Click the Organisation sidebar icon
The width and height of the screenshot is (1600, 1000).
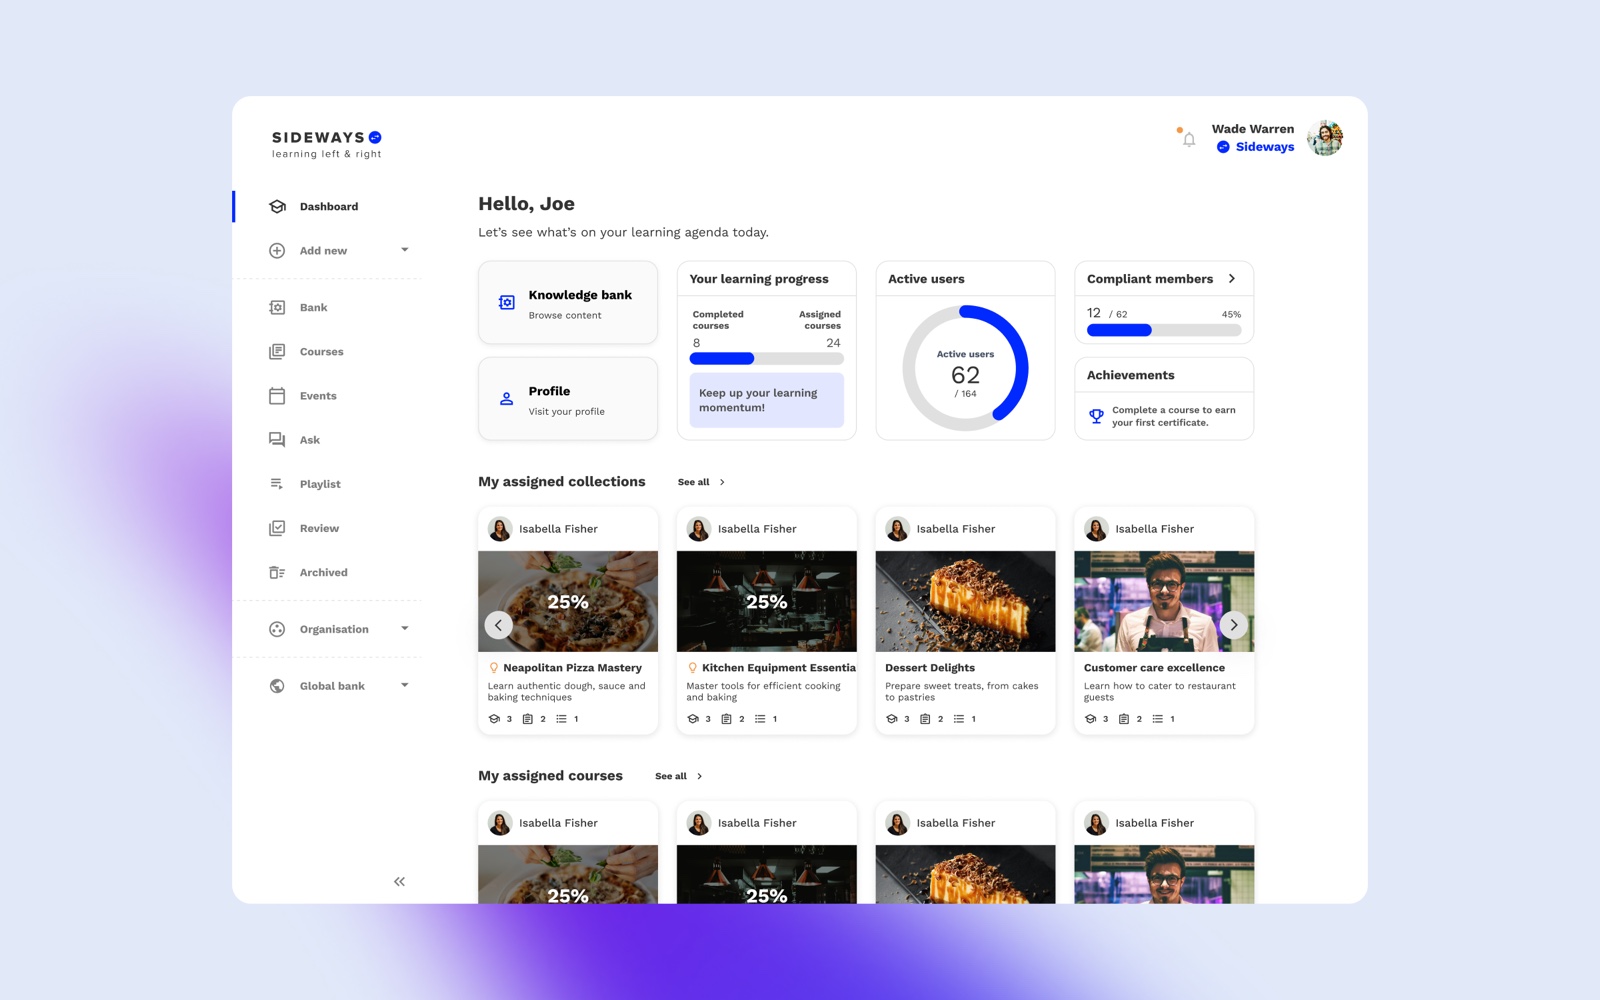277,629
